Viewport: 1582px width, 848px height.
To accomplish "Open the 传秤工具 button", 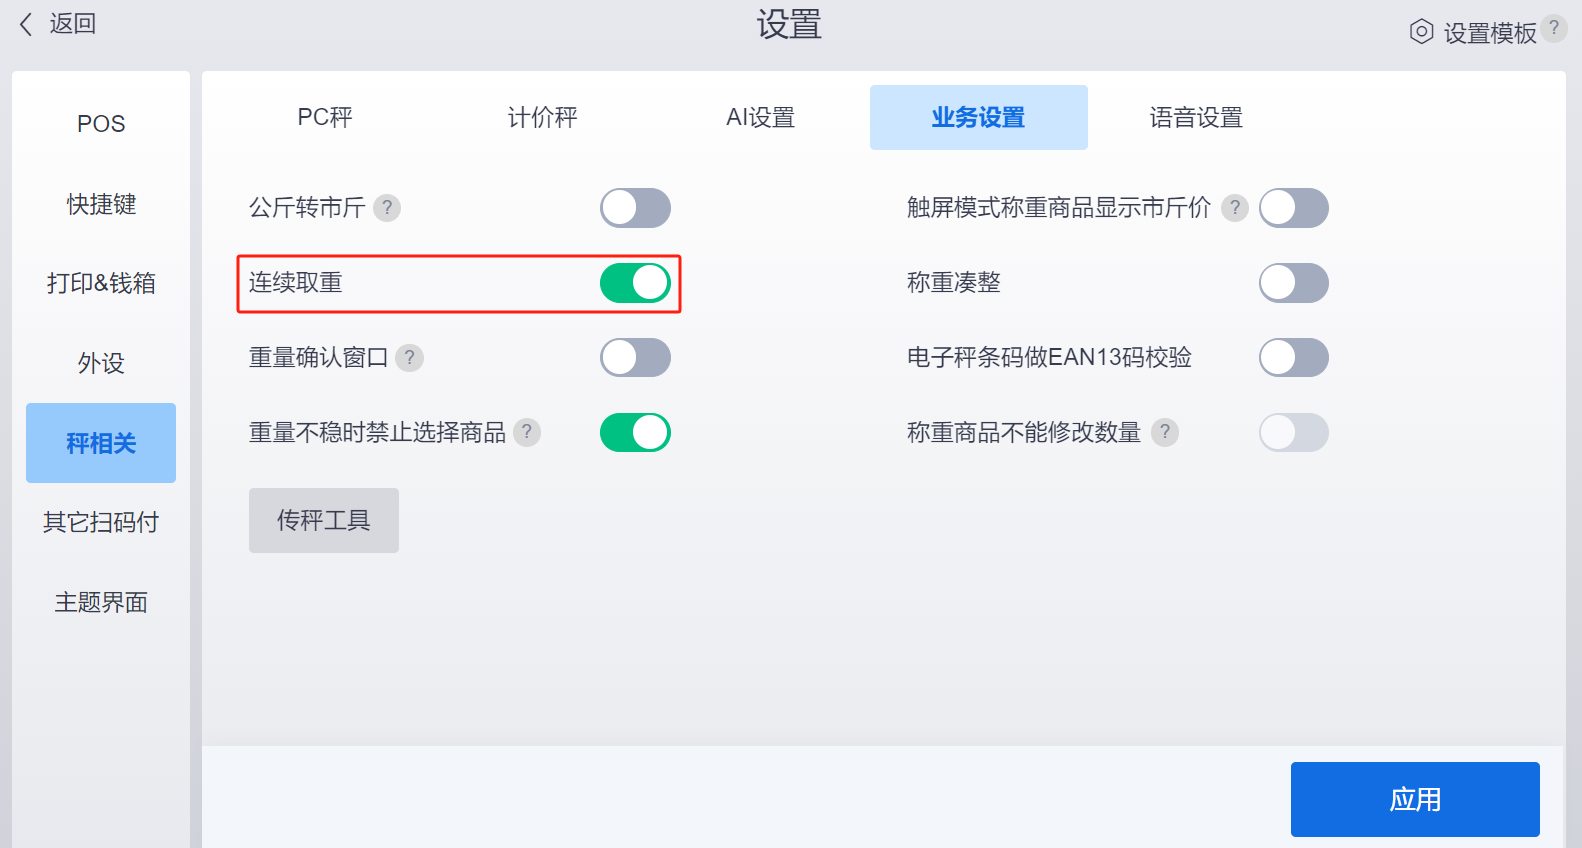I will click(x=324, y=520).
